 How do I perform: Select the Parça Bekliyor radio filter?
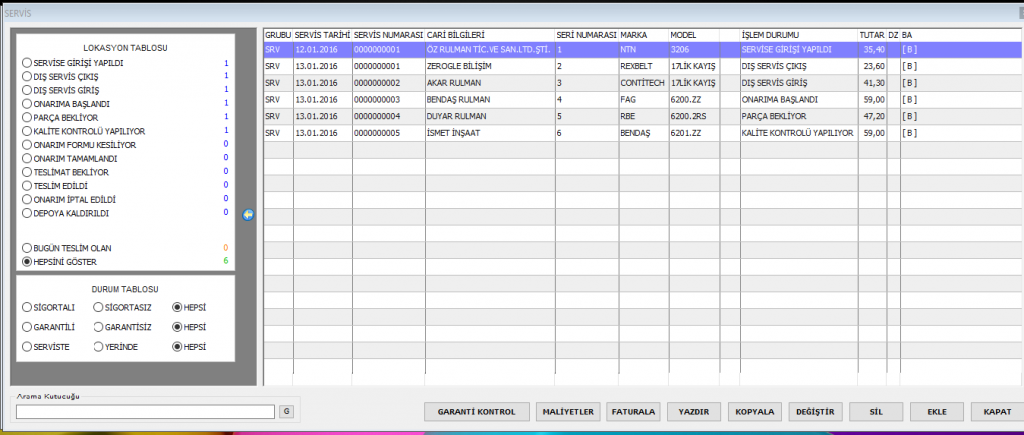coord(27,117)
